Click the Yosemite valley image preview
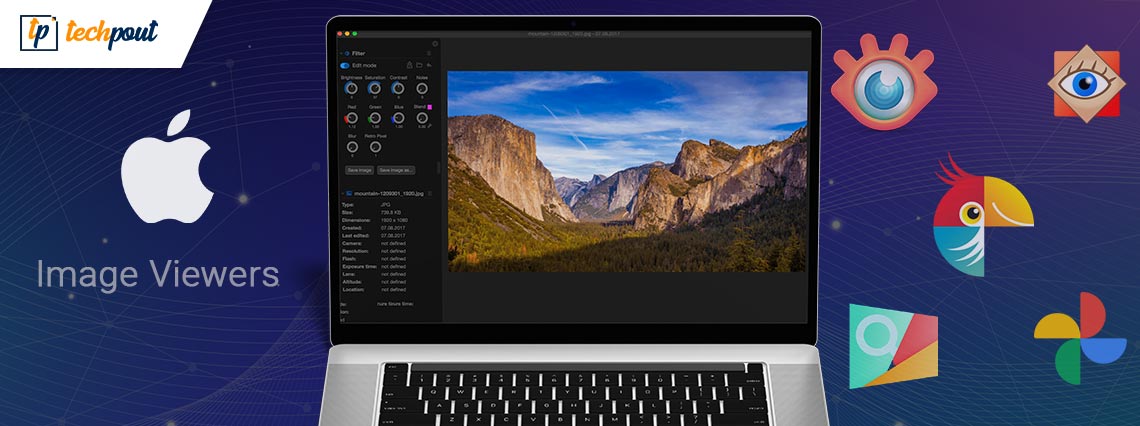1140x426 pixels. 627,171
